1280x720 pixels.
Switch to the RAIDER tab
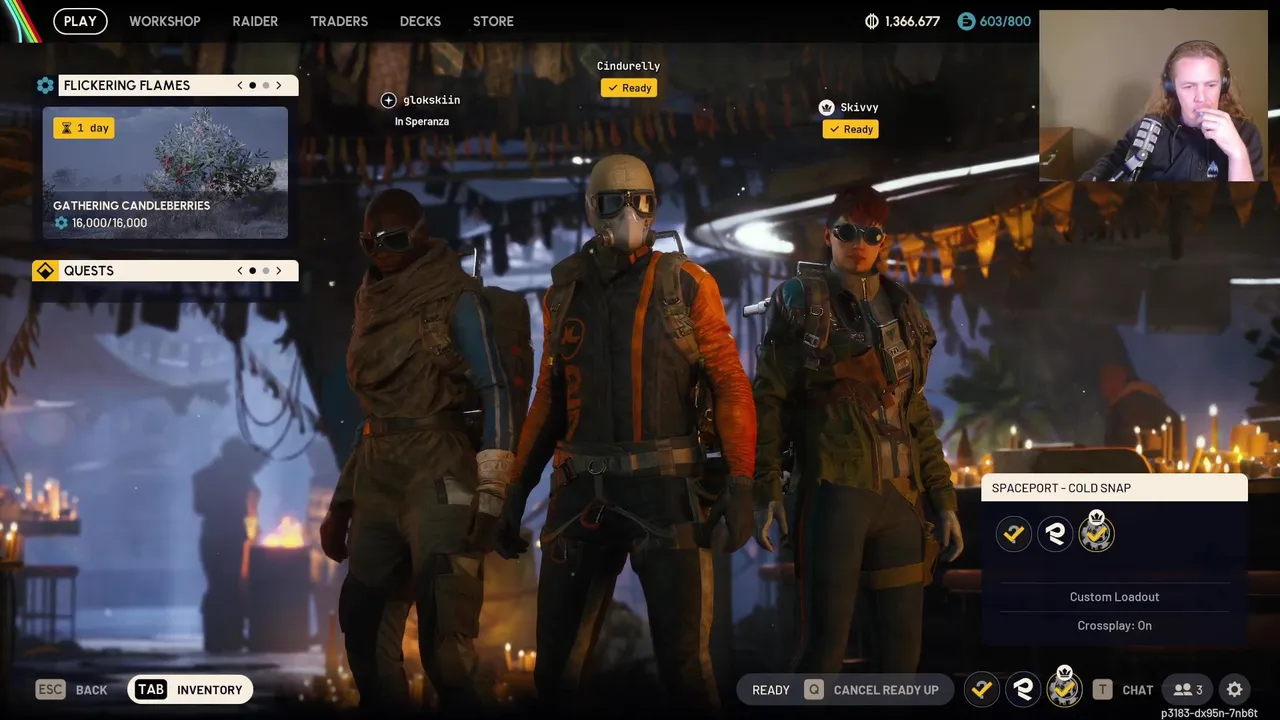(x=255, y=21)
